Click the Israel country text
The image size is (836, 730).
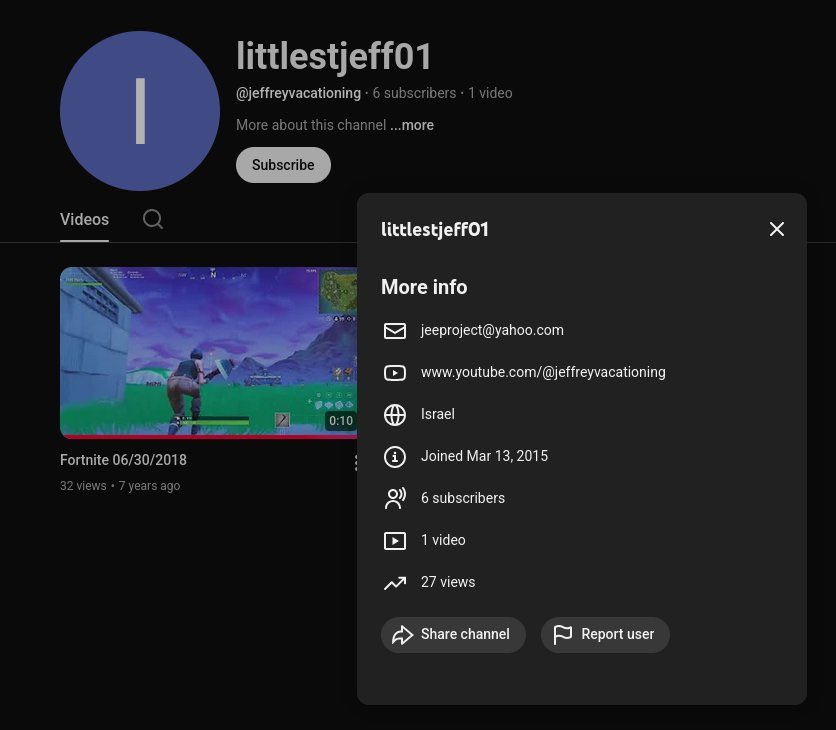(438, 414)
